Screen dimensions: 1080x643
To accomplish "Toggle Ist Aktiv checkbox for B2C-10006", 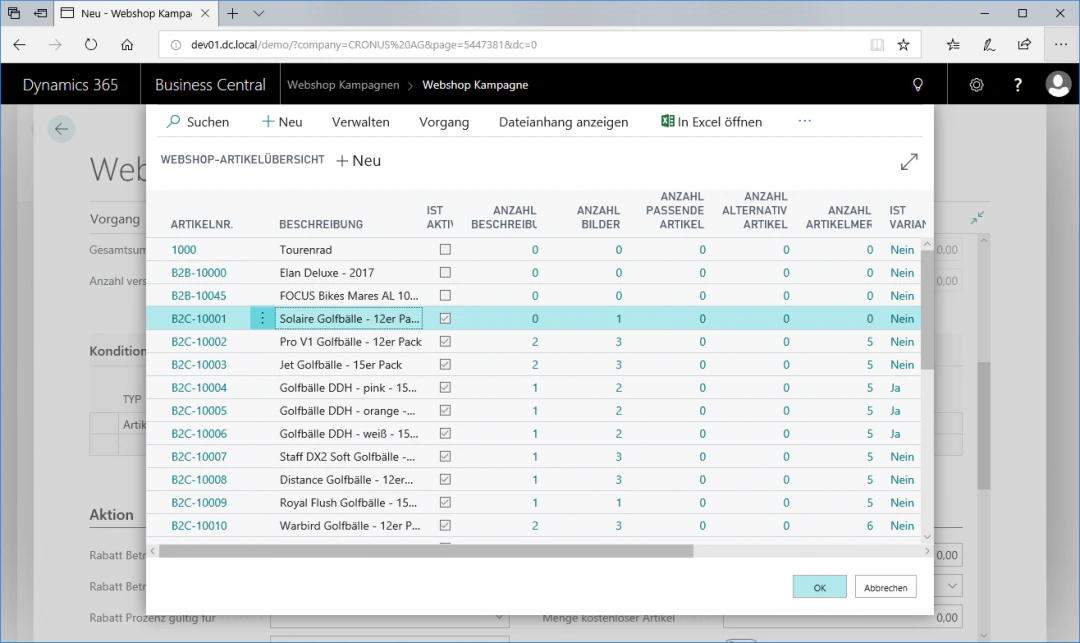I will [x=445, y=433].
